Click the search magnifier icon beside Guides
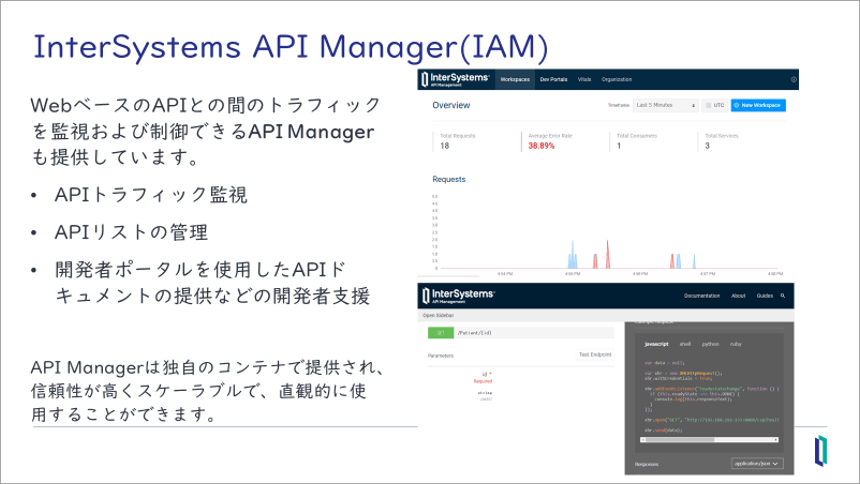860x484 pixels. (783, 296)
